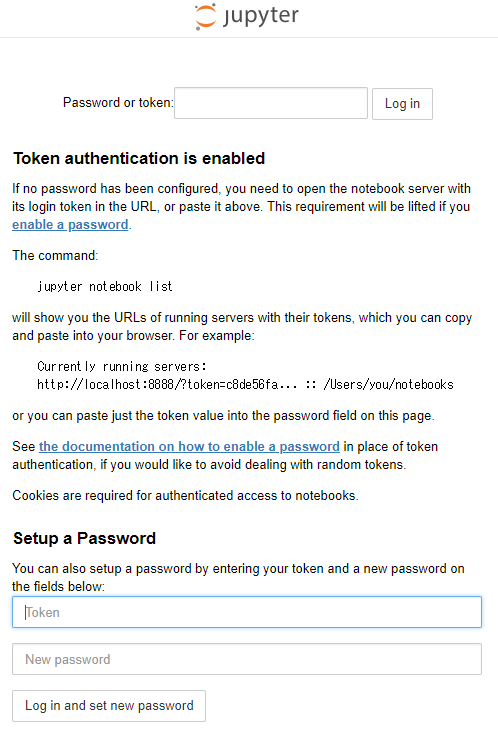Screen dimensions: 498x732
Task: Click the 'Cookies are required' sentence
Action: tap(185, 495)
